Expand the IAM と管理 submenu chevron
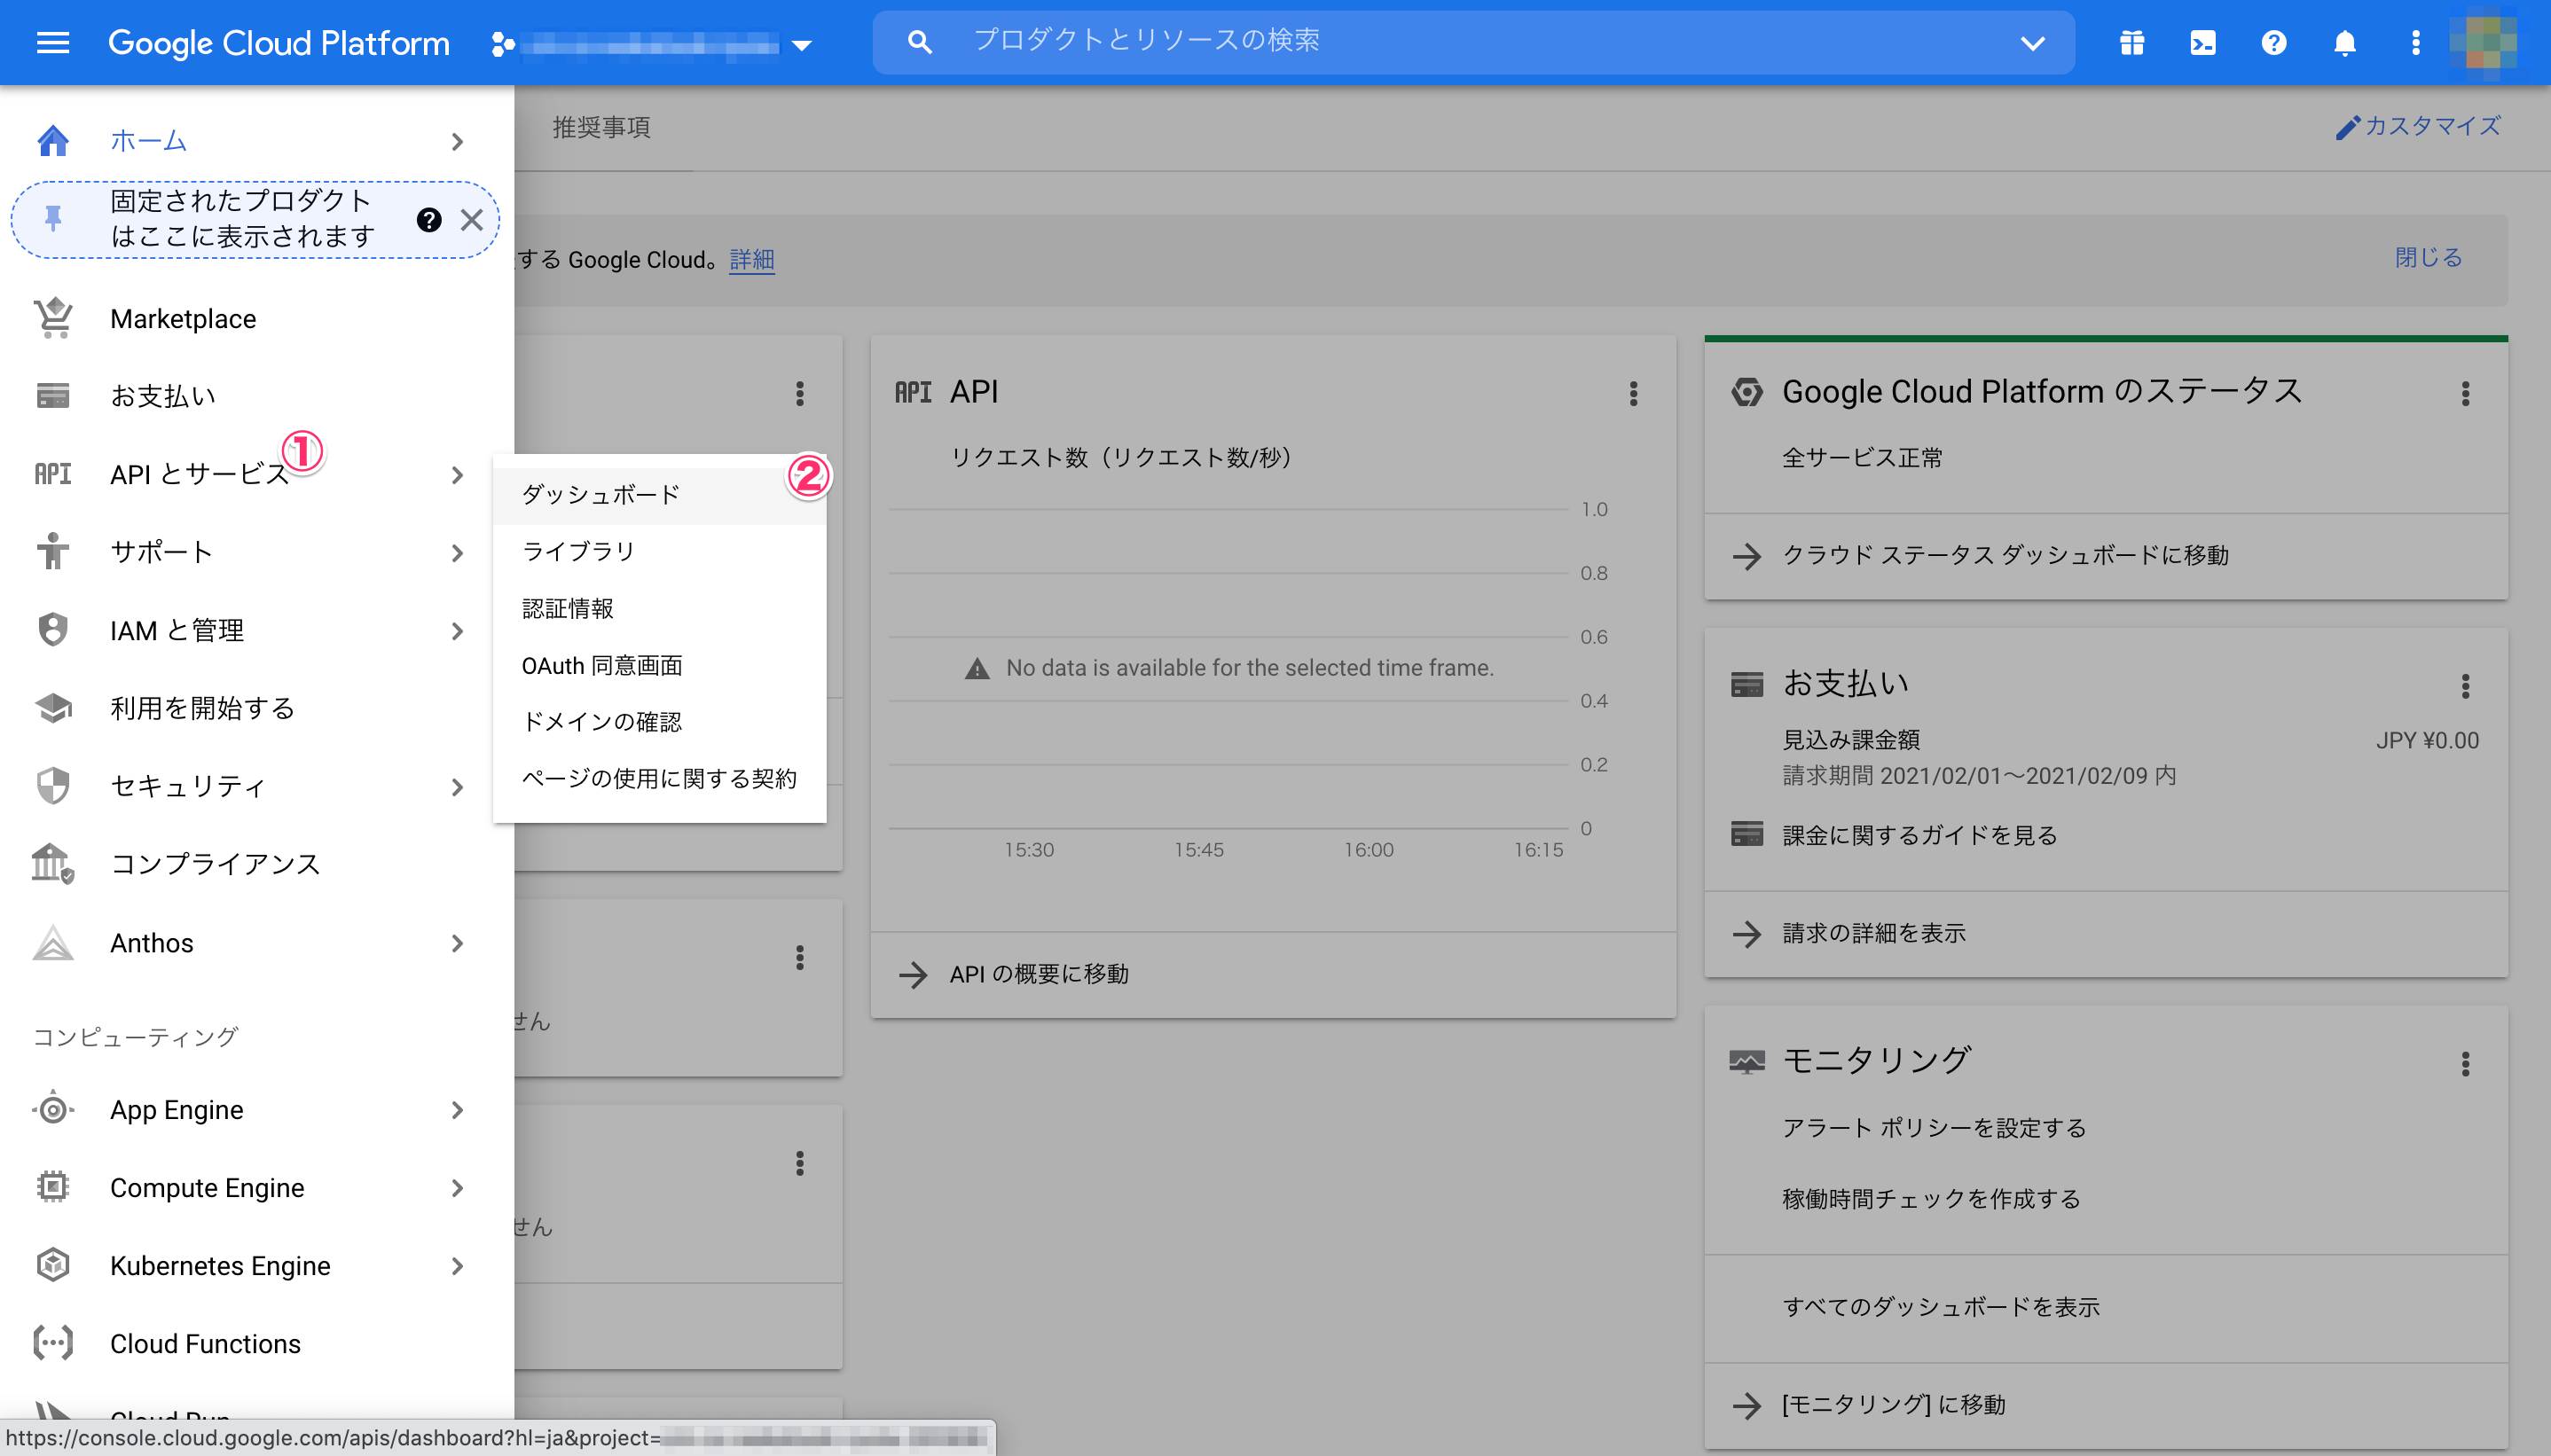Image resolution: width=2551 pixels, height=1456 pixels. [x=457, y=631]
